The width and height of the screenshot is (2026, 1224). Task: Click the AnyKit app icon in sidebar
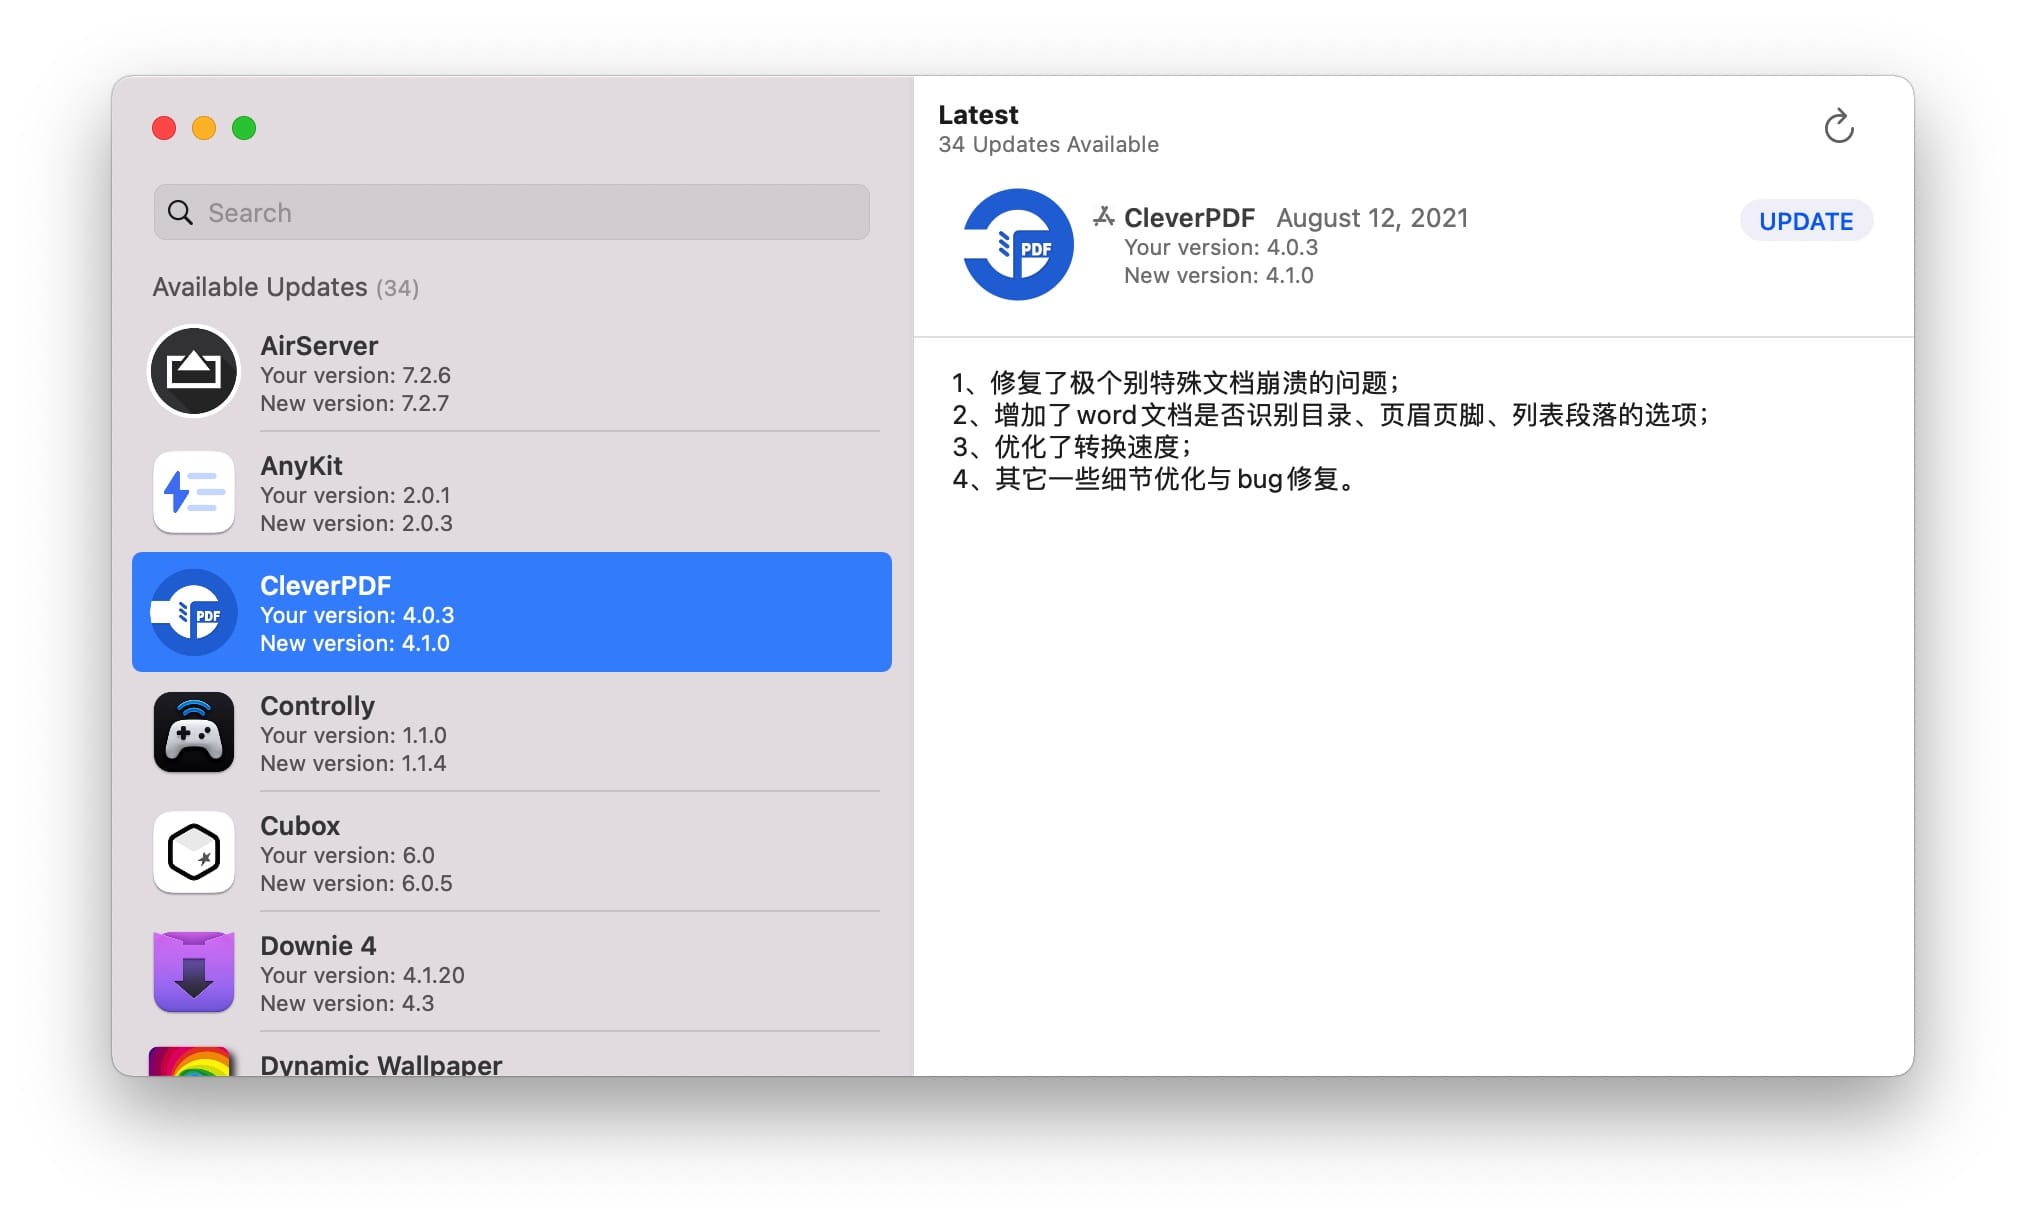tap(192, 490)
